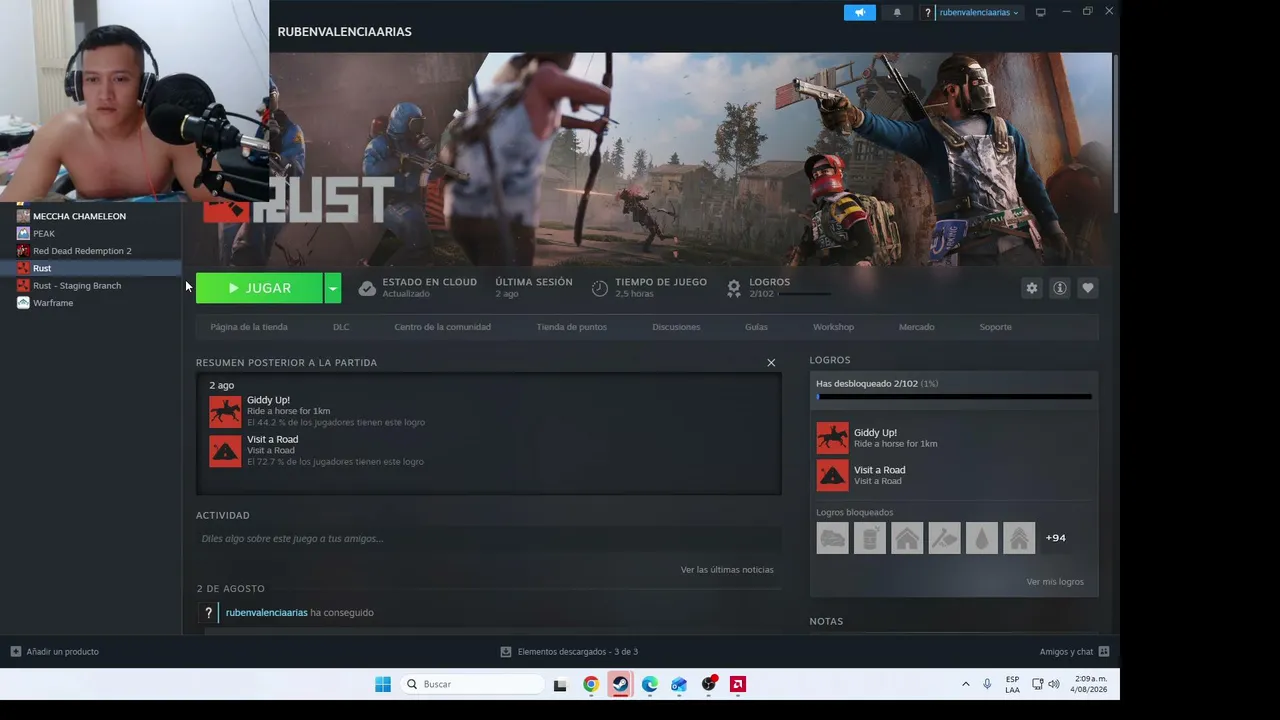Show the +94 remaining locked achievements

[1055, 538]
